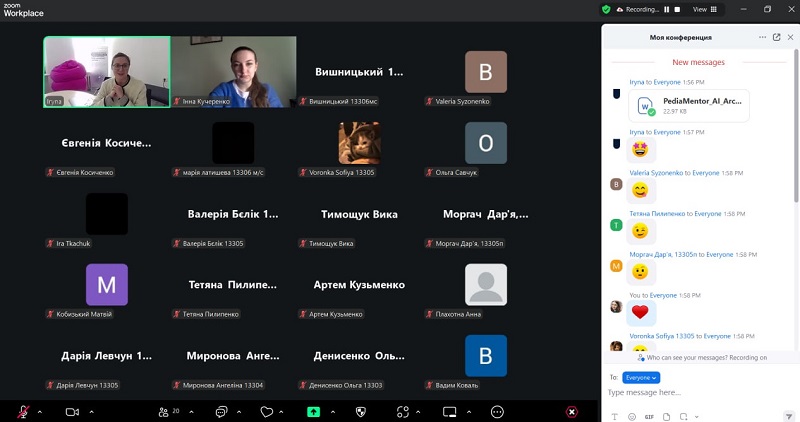Click the red end meeting button
The height and width of the screenshot is (422, 800).
572,411
